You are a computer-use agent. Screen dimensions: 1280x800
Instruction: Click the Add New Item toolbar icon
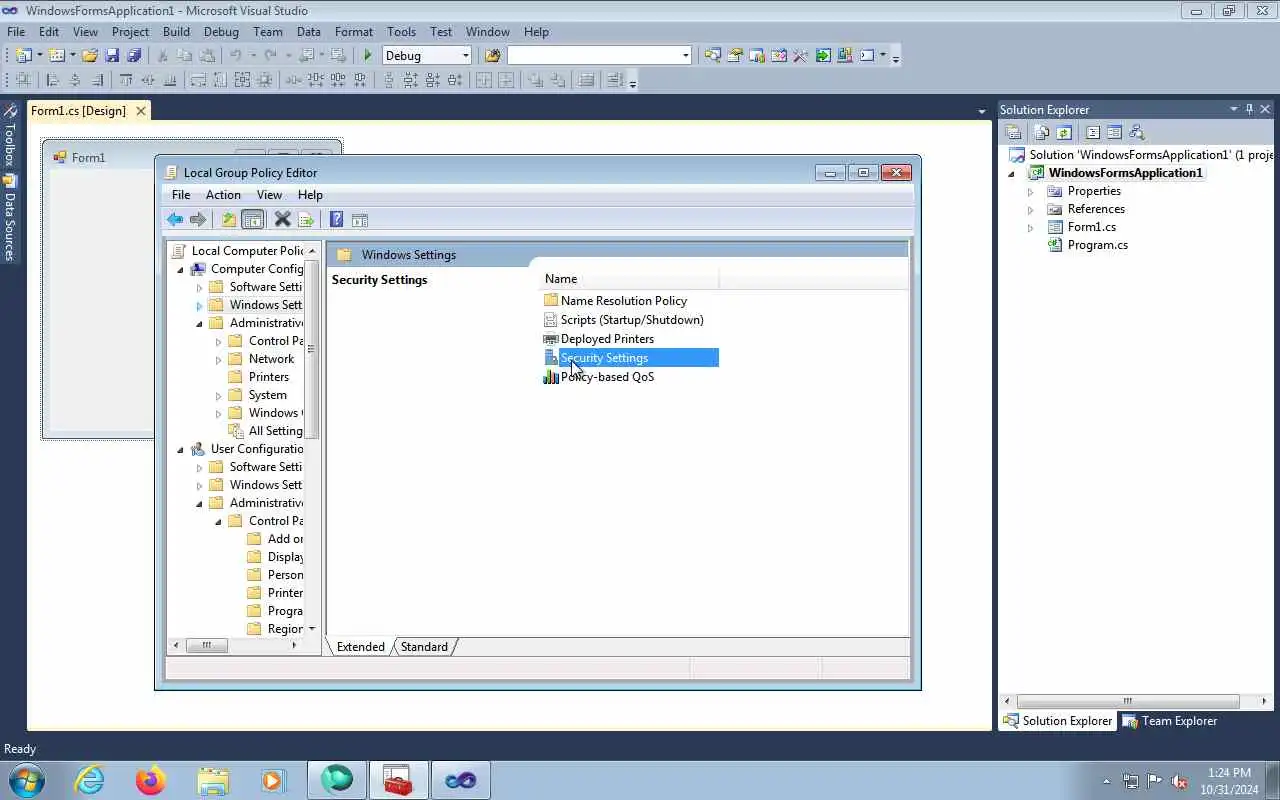[x=56, y=56]
